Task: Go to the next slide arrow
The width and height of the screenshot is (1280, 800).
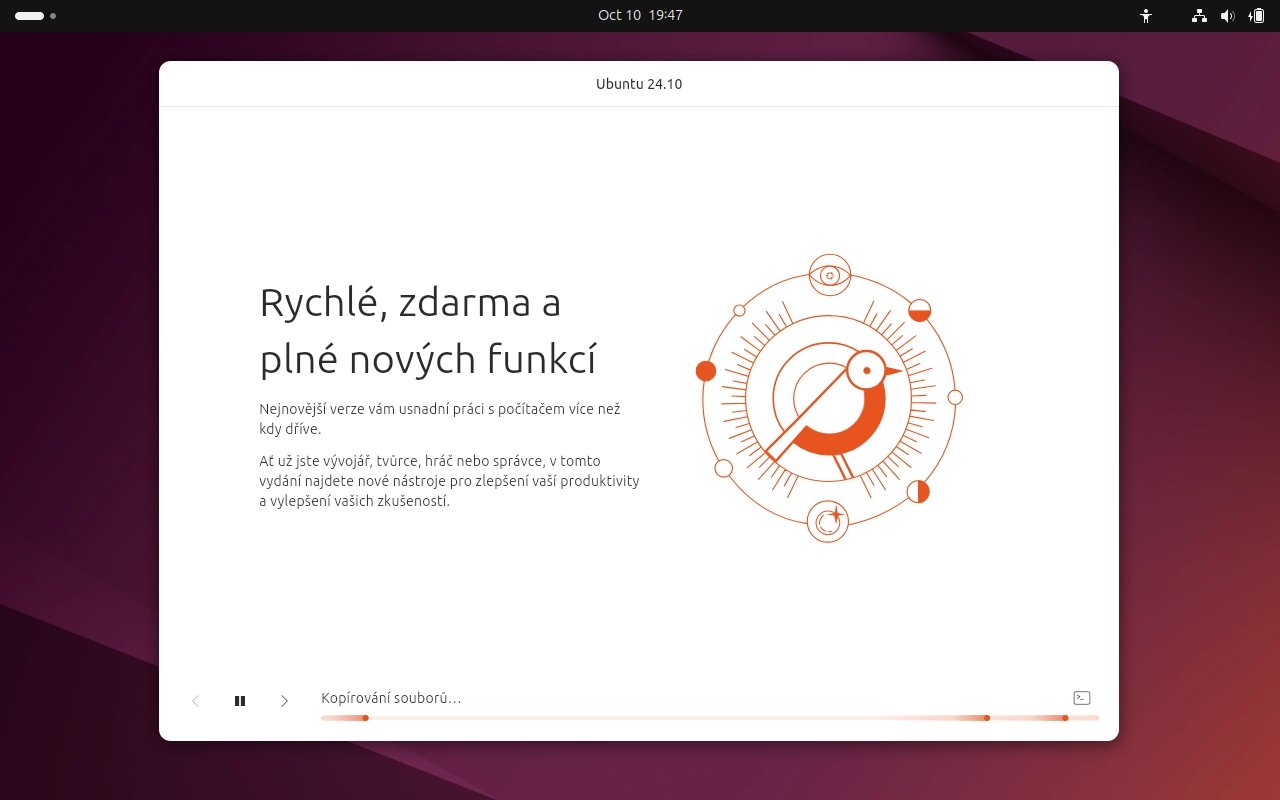Action: point(284,701)
